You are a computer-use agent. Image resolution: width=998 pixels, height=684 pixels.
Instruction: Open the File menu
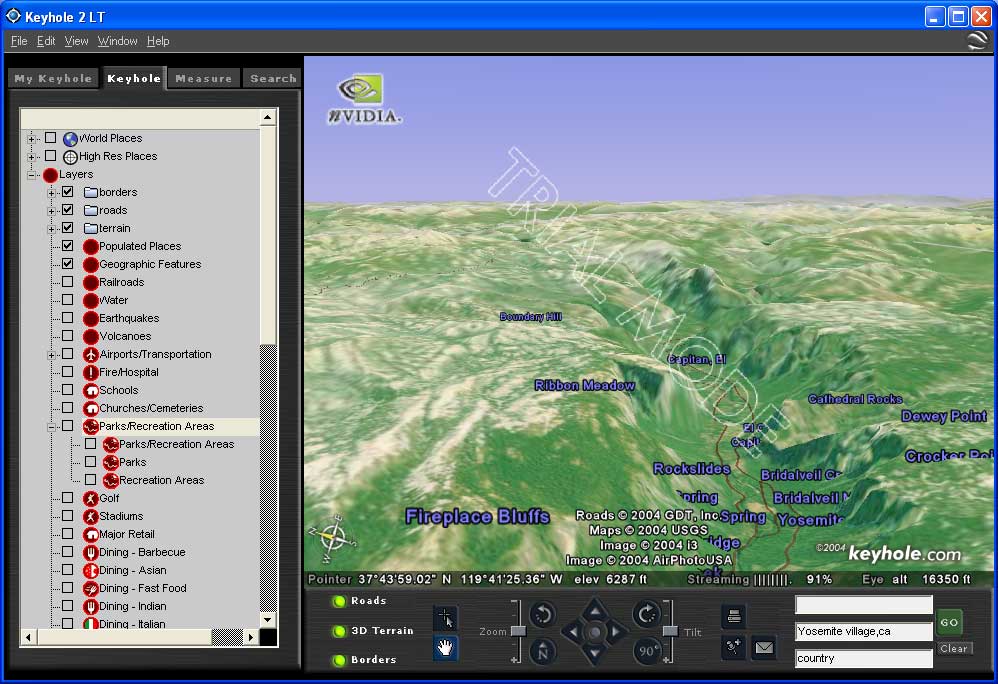[19, 41]
